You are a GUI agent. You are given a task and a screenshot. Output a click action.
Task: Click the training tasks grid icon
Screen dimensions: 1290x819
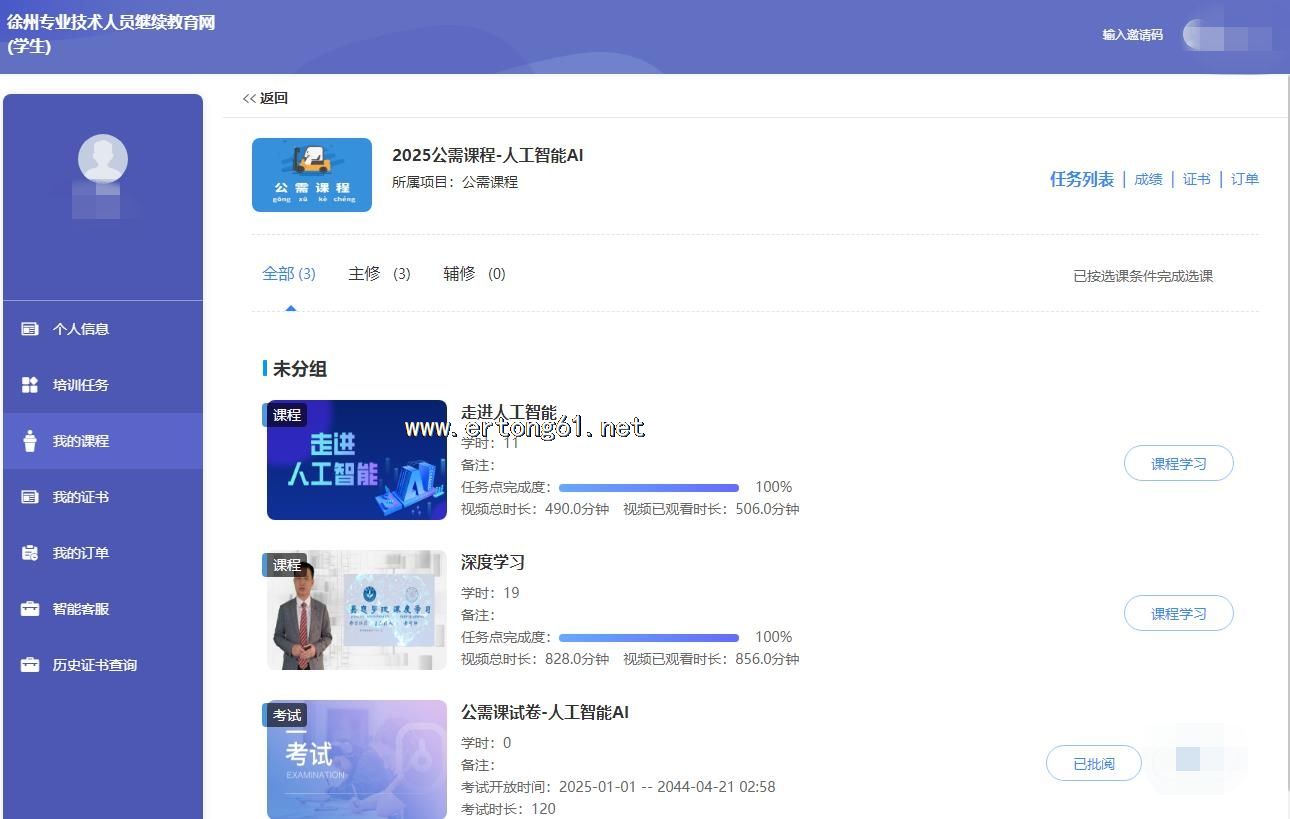click(30, 385)
